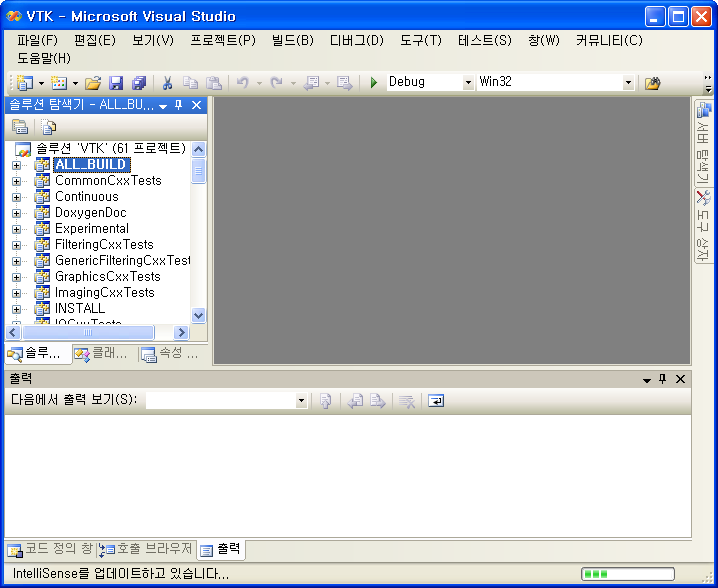Select the ImagingCxxTests project
The width and height of the screenshot is (718, 588).
(x=104, y=293)
